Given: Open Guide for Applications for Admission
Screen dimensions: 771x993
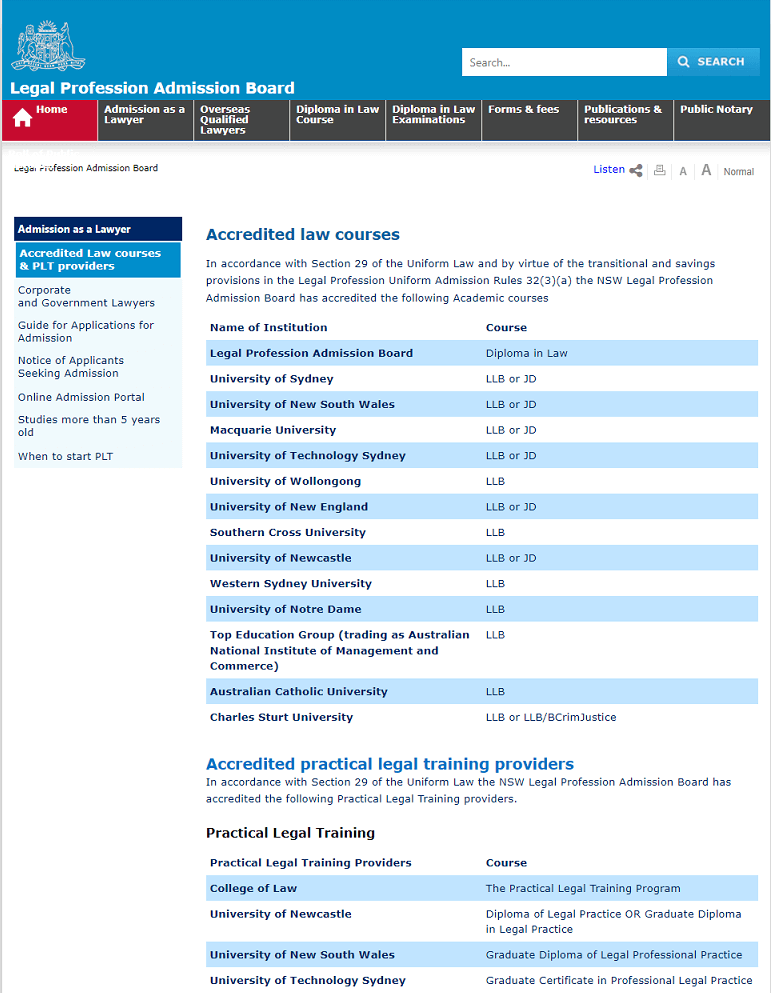Looking at the screenshot, I should (x=86, y=331).
